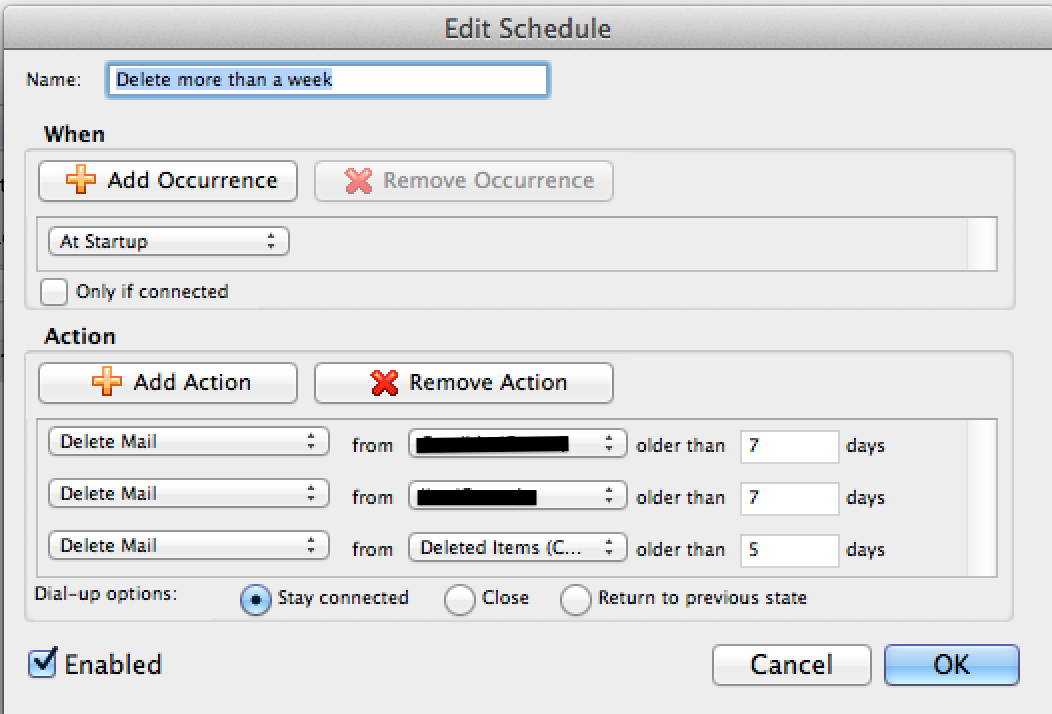Open the first Delete Mail action dropdown

coord(188,442)
